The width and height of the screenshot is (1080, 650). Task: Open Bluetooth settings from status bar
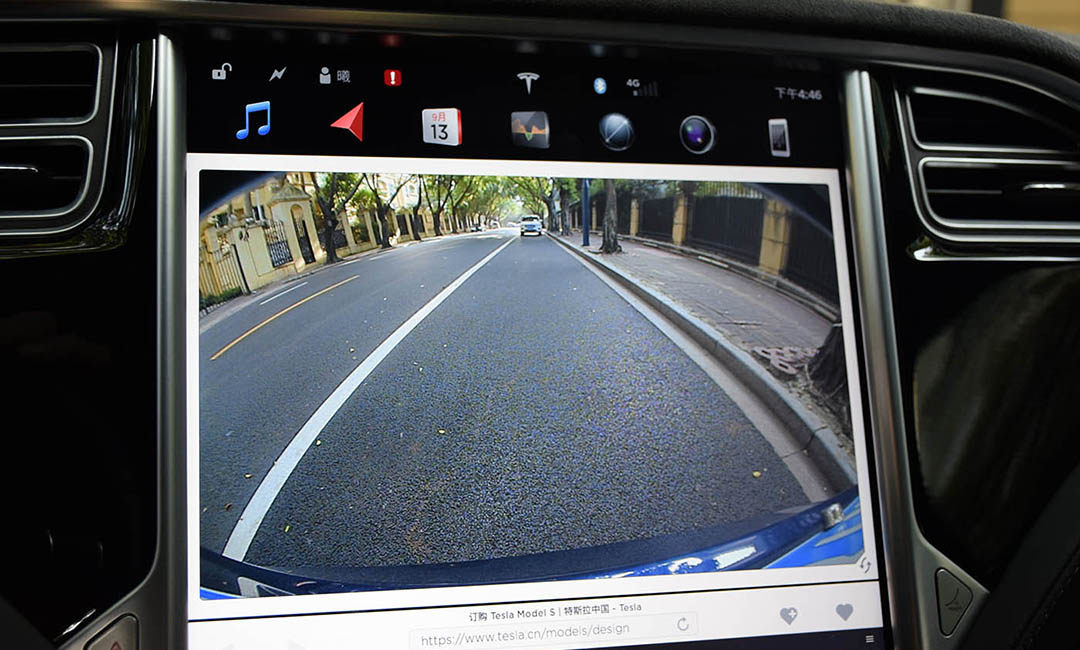pos(599,85)
